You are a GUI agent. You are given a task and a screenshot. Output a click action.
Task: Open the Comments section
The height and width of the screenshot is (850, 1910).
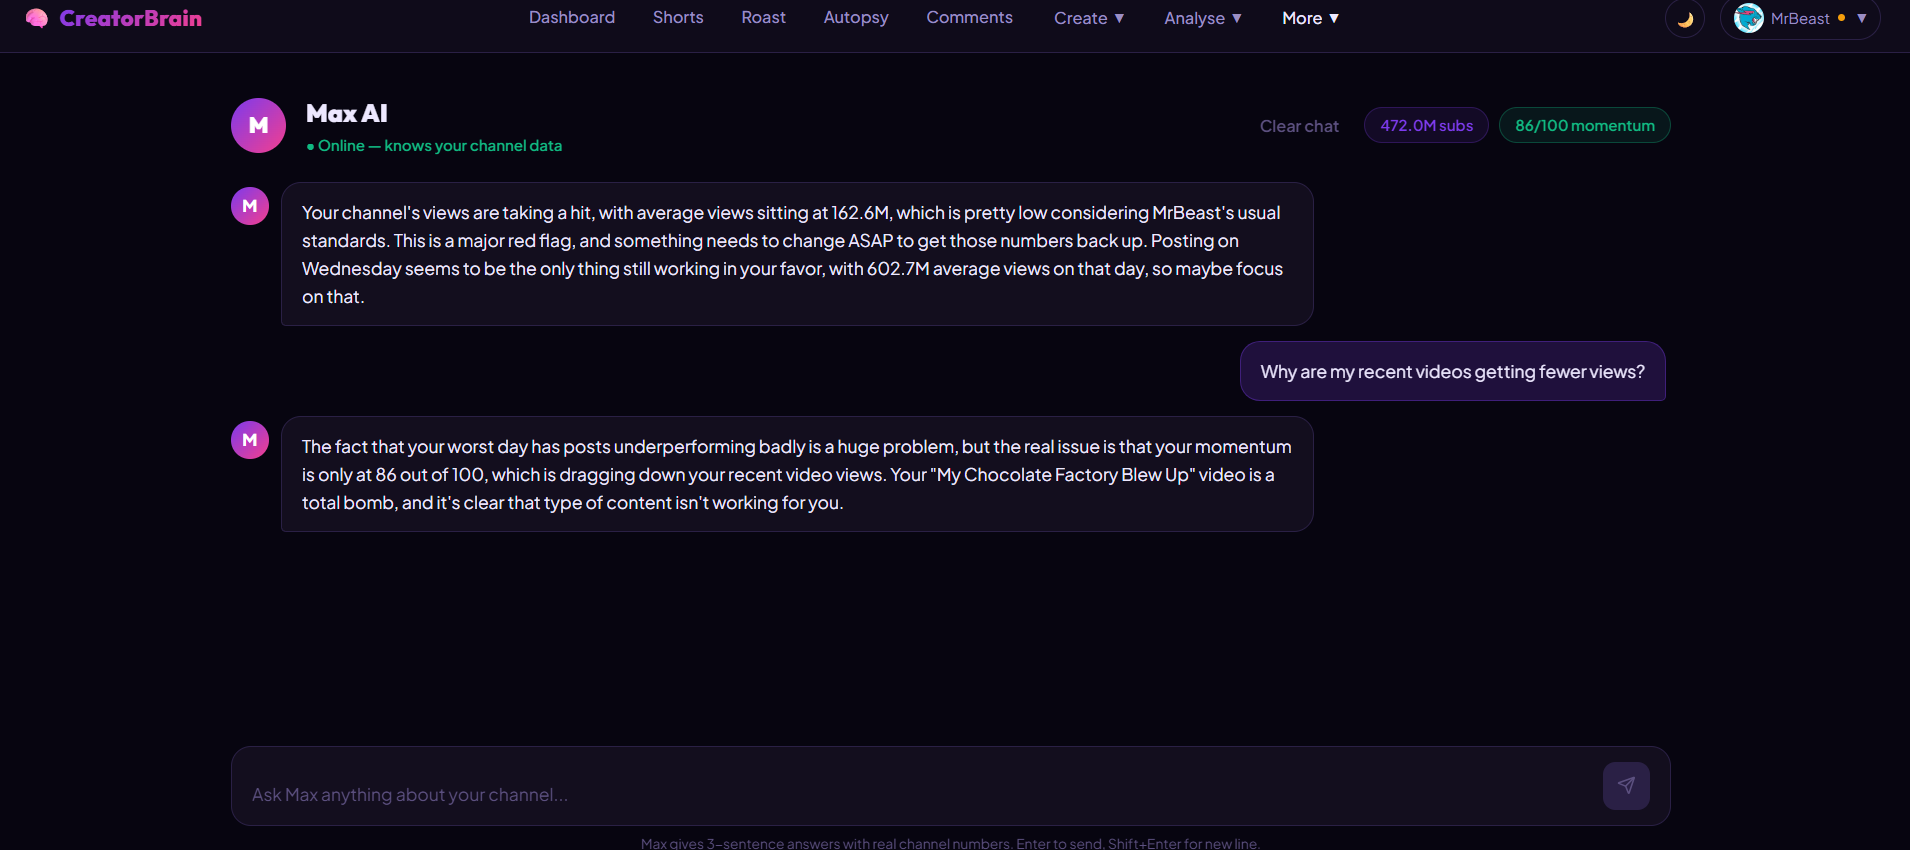969,18
